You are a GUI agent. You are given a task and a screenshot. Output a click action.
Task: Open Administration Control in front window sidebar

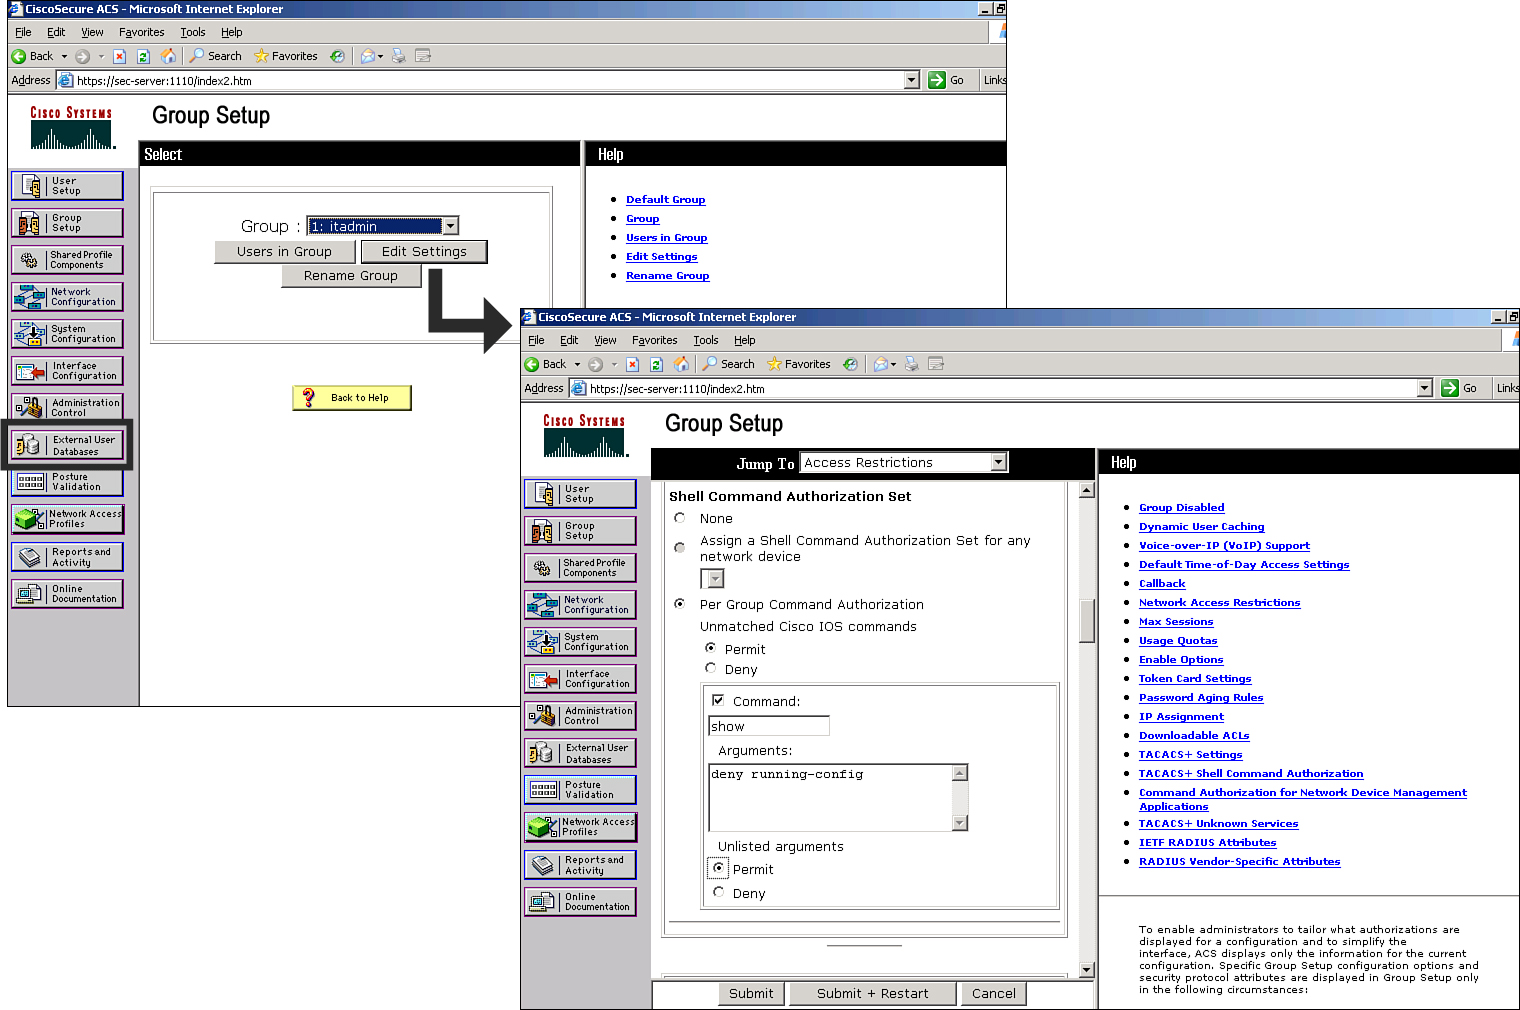[580, 716]
